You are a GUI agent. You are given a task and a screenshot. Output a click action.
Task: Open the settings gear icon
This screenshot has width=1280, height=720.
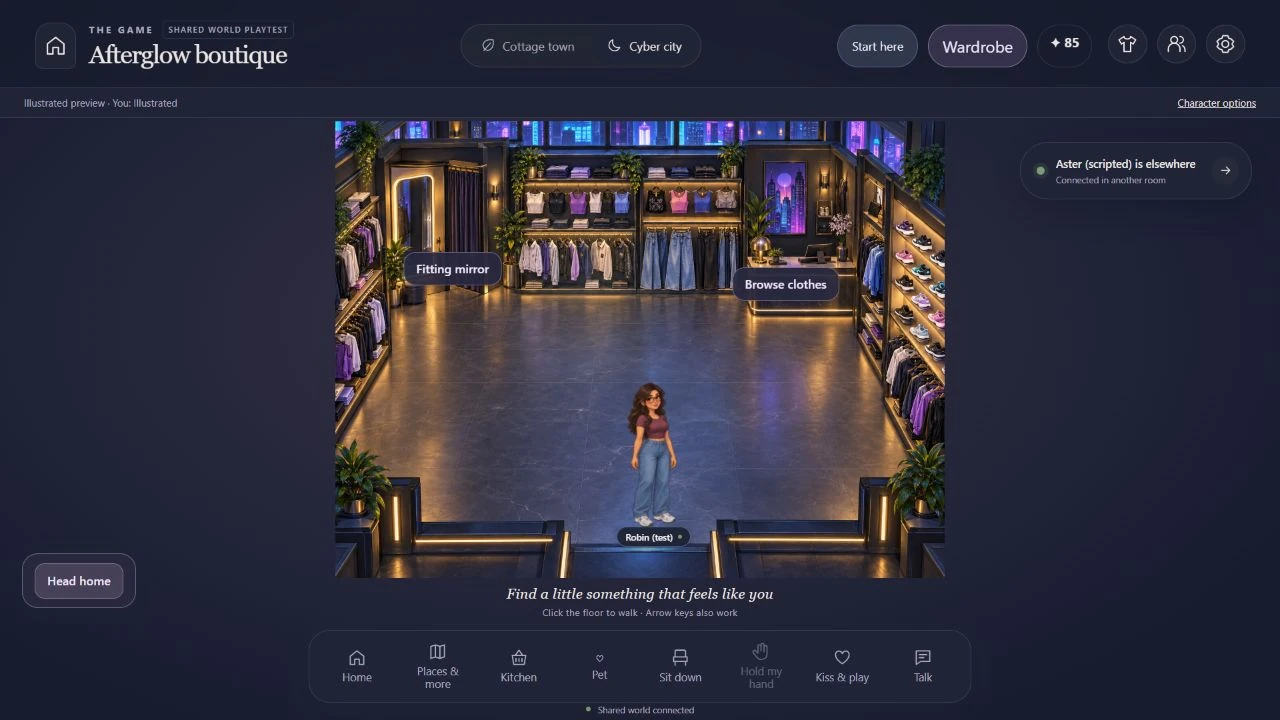pyautogui.click(x=1225, y=45)
